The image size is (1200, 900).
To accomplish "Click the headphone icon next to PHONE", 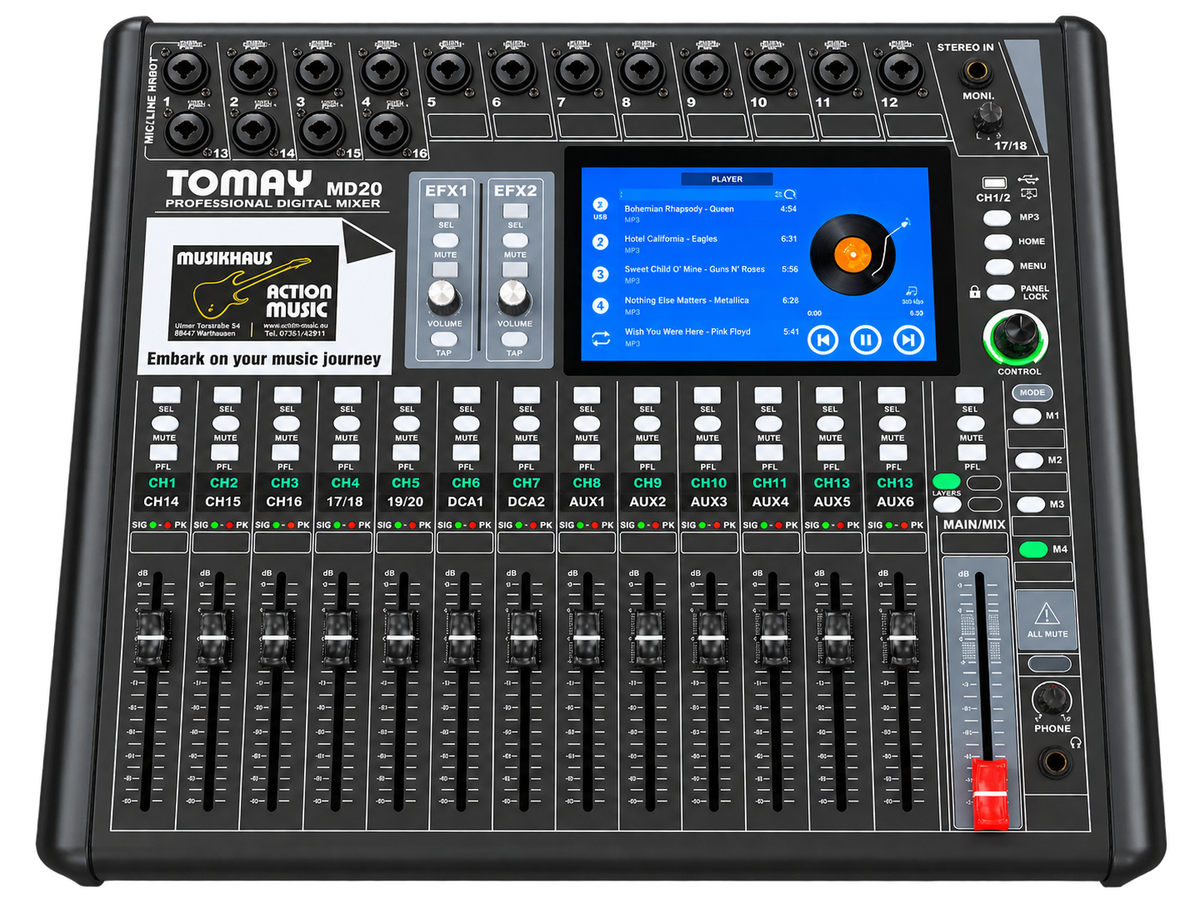I will click(x=1075, y=742).
